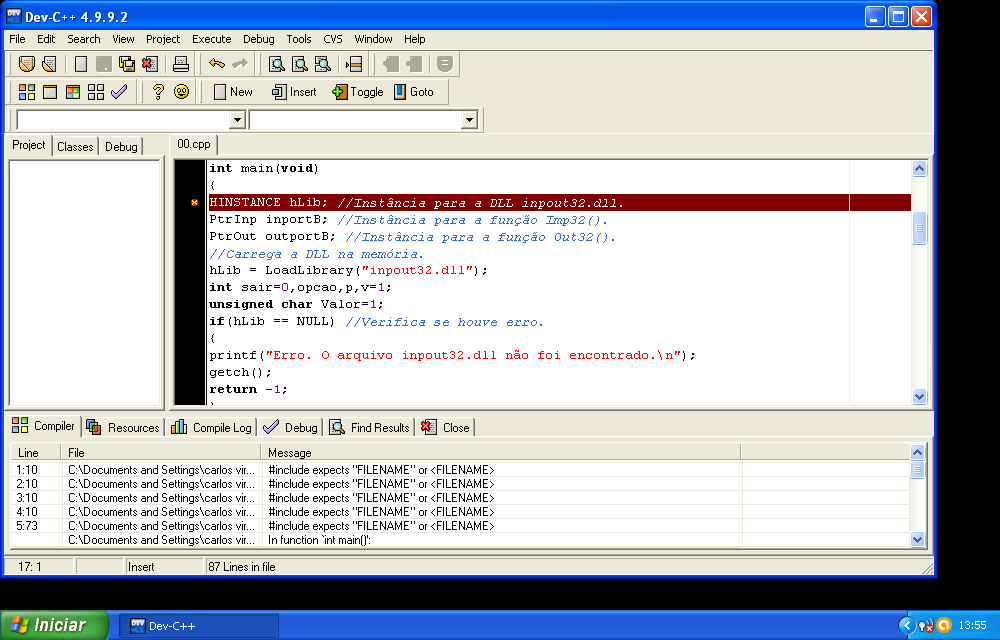This screenshot has height=640, width=1000.
Task: Toggle the breakpoint marker on HINSTANCE line
Action: pyautogui.click(x=194, y=203)
